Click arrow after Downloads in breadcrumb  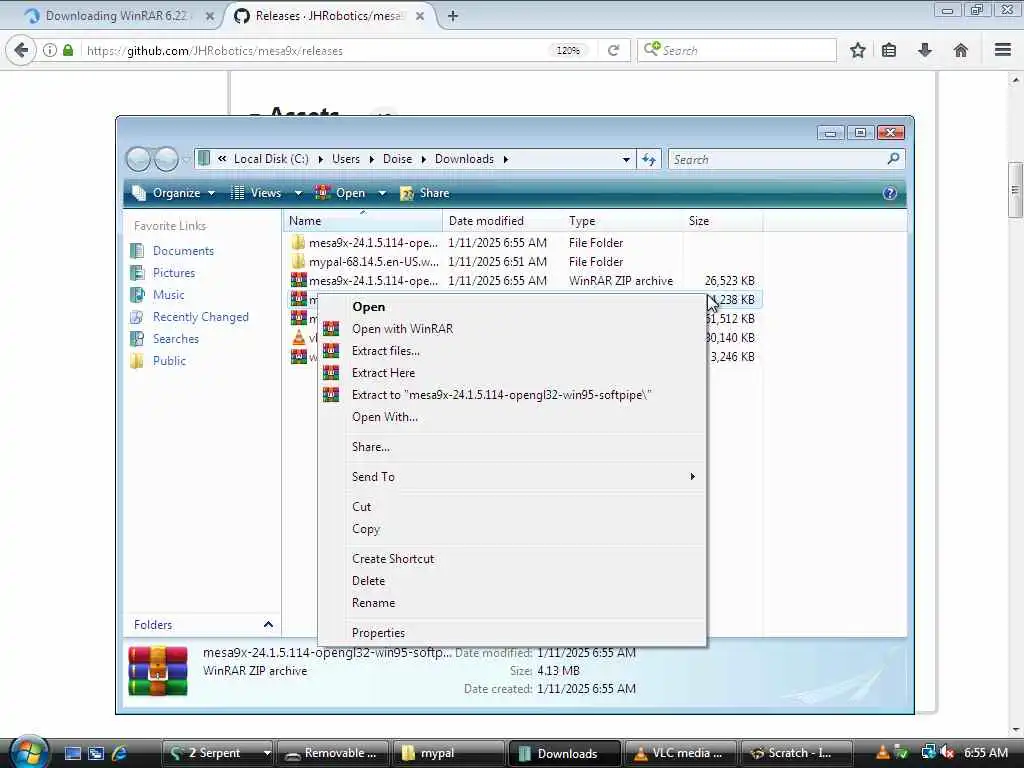click(x=505, y=159)
